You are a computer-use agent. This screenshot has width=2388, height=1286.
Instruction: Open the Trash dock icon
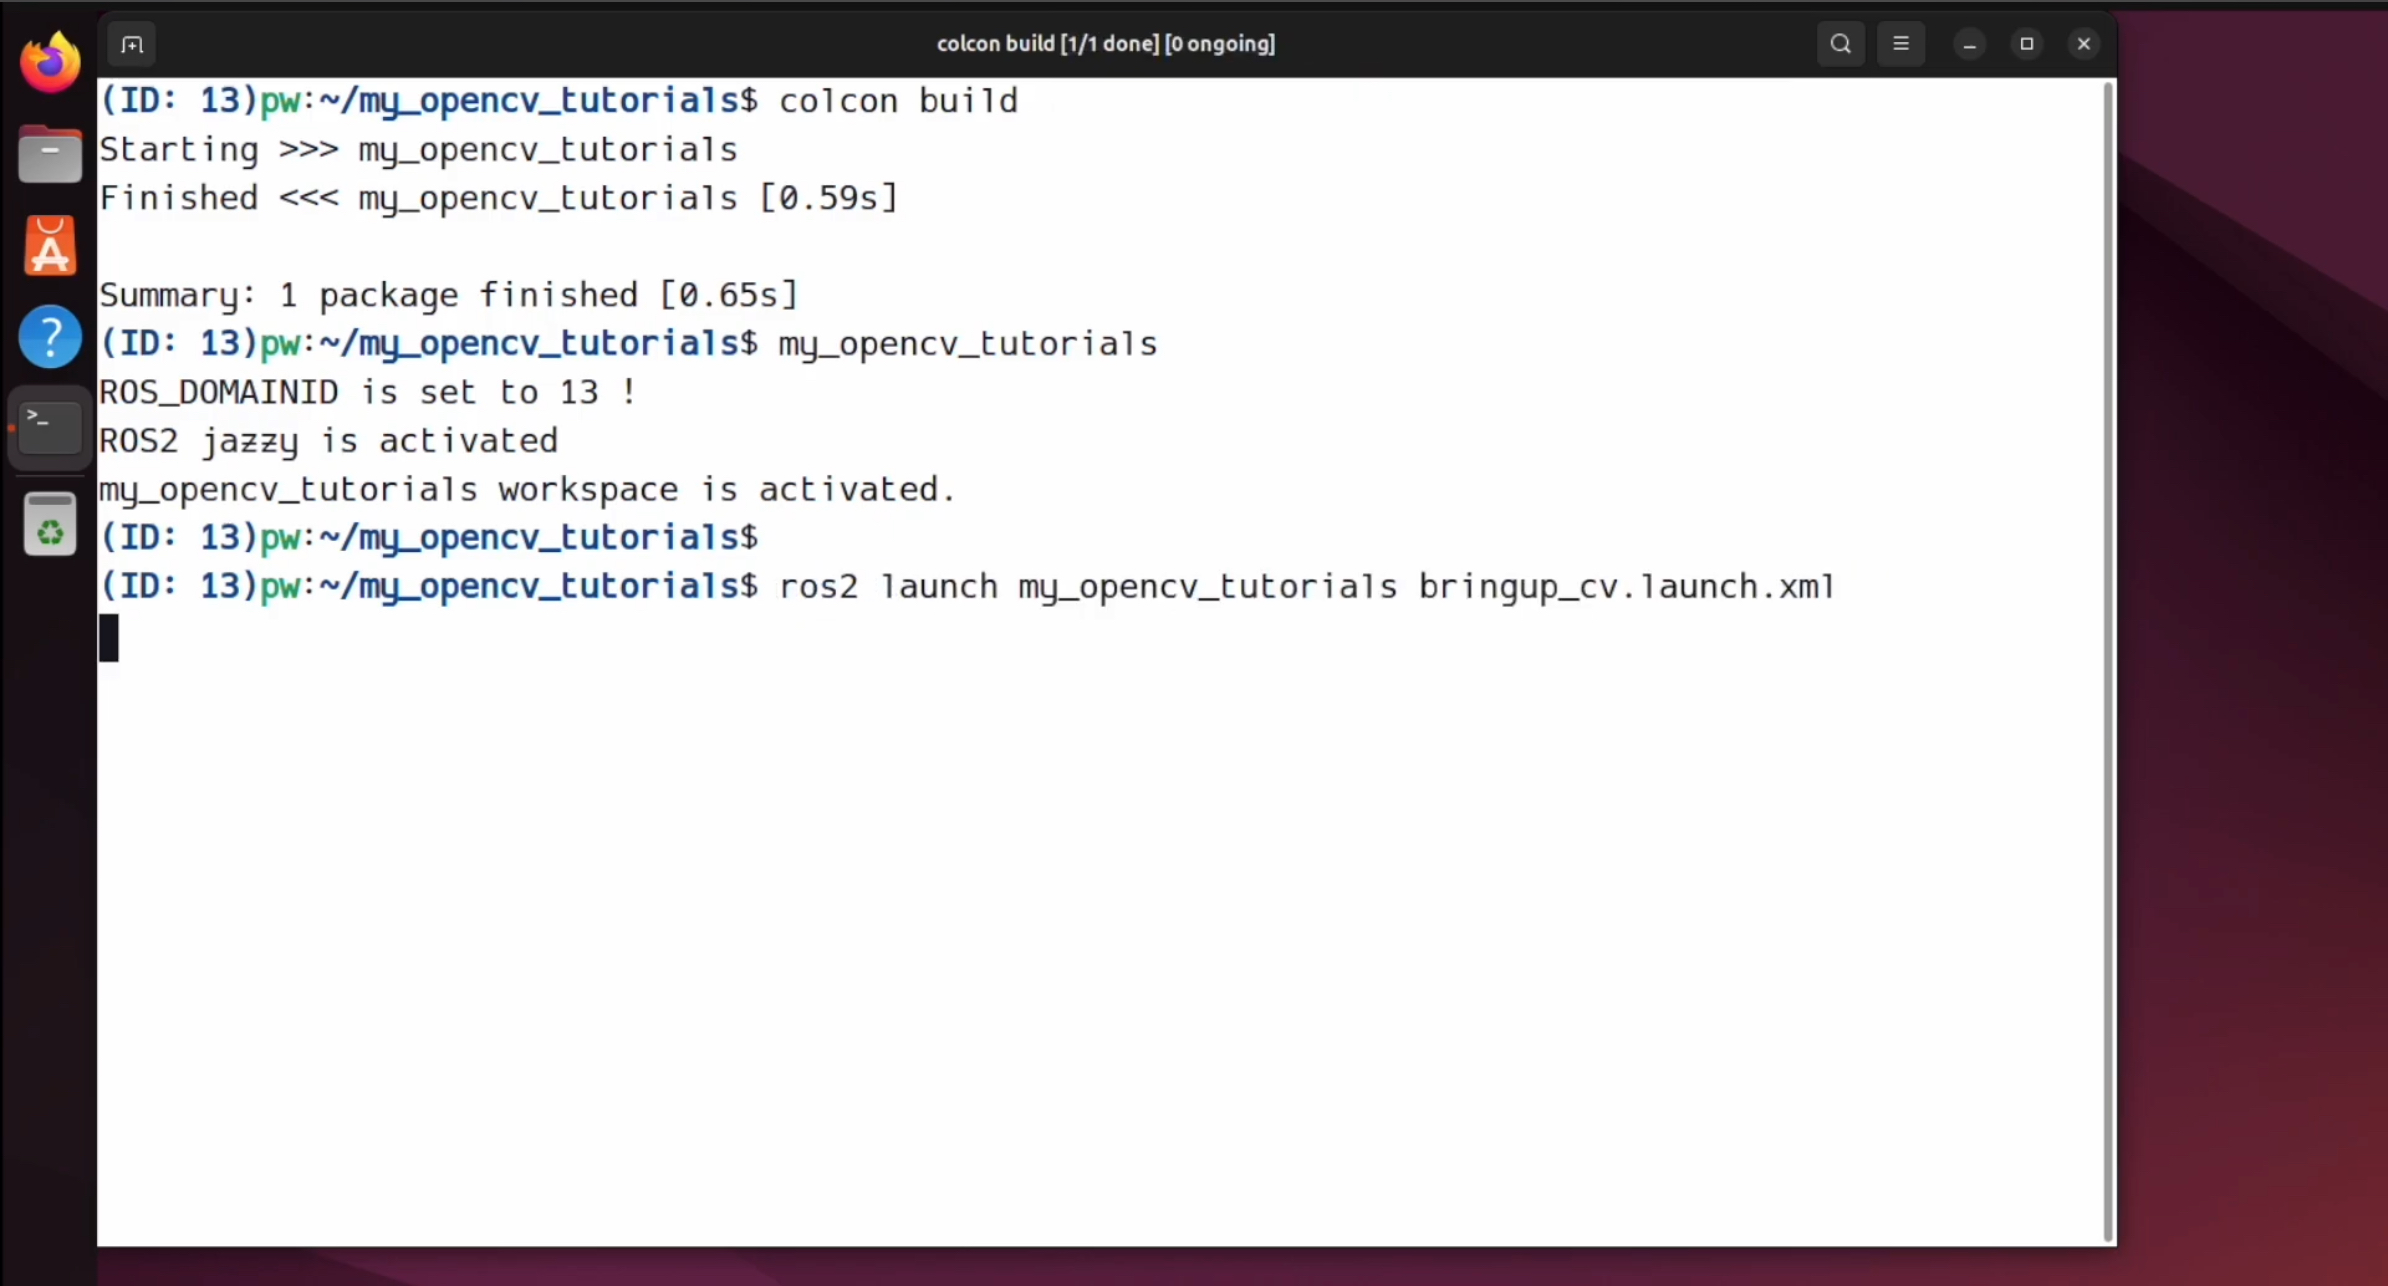49,524
